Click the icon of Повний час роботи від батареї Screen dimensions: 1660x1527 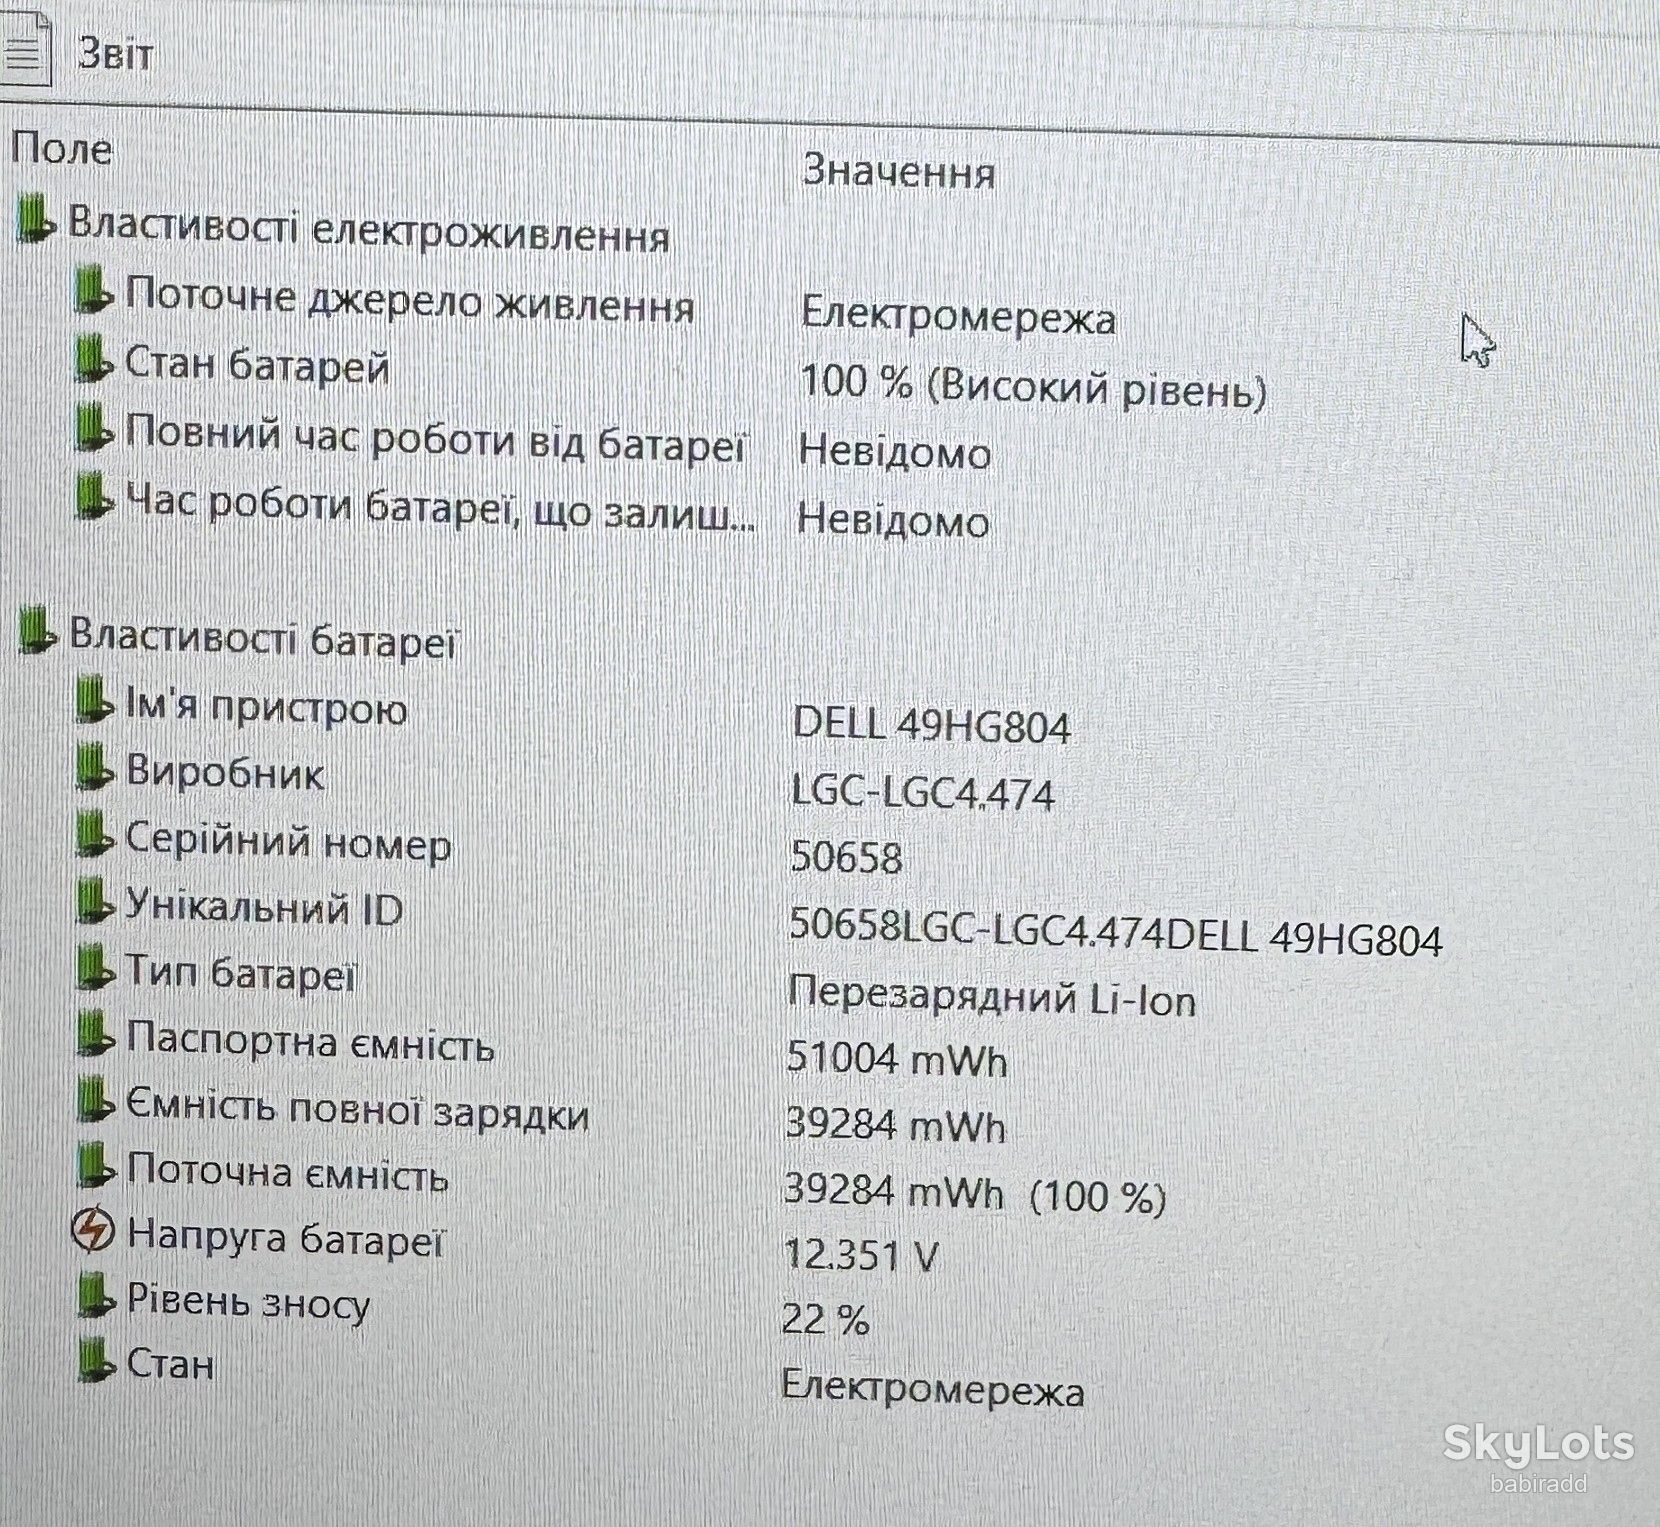(x=93, y=430)
